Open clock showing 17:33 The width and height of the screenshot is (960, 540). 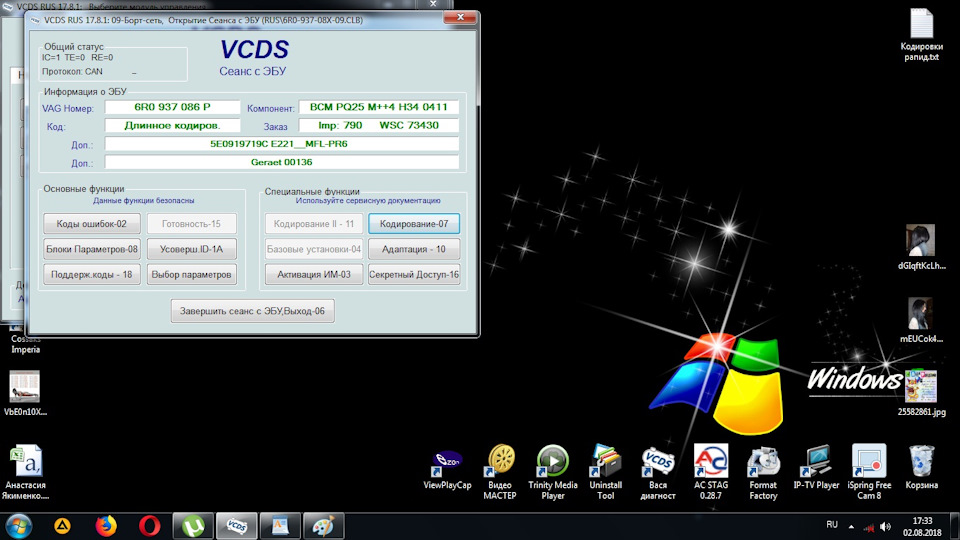(x=922, y=527)
